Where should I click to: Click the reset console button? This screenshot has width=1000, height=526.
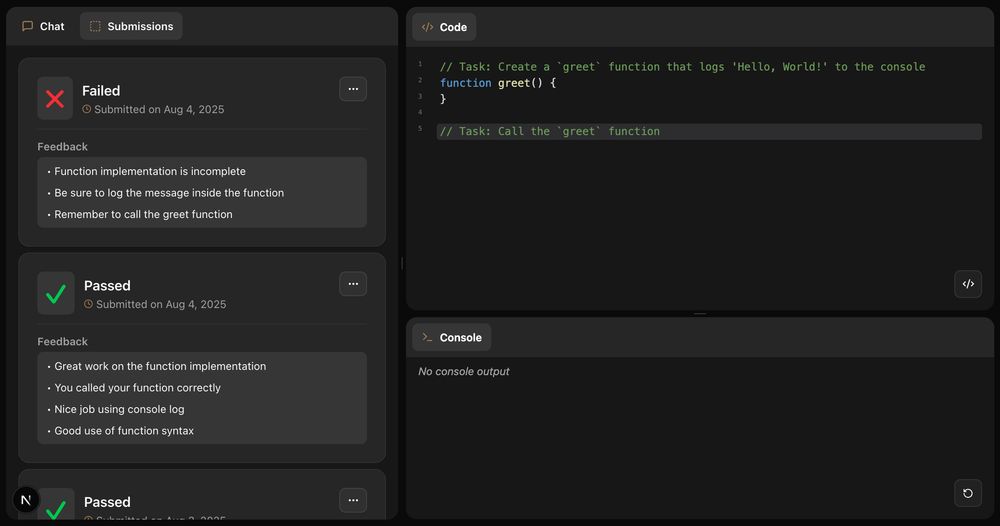(x=967, y=493)
